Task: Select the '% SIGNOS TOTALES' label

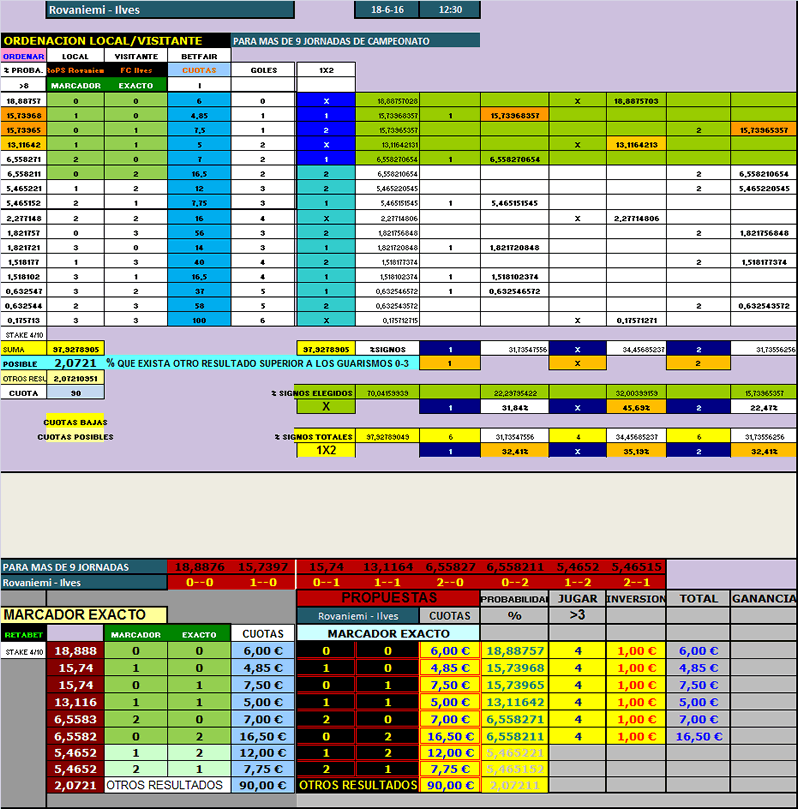Action: pyautogui.click(x=315, y=436)
